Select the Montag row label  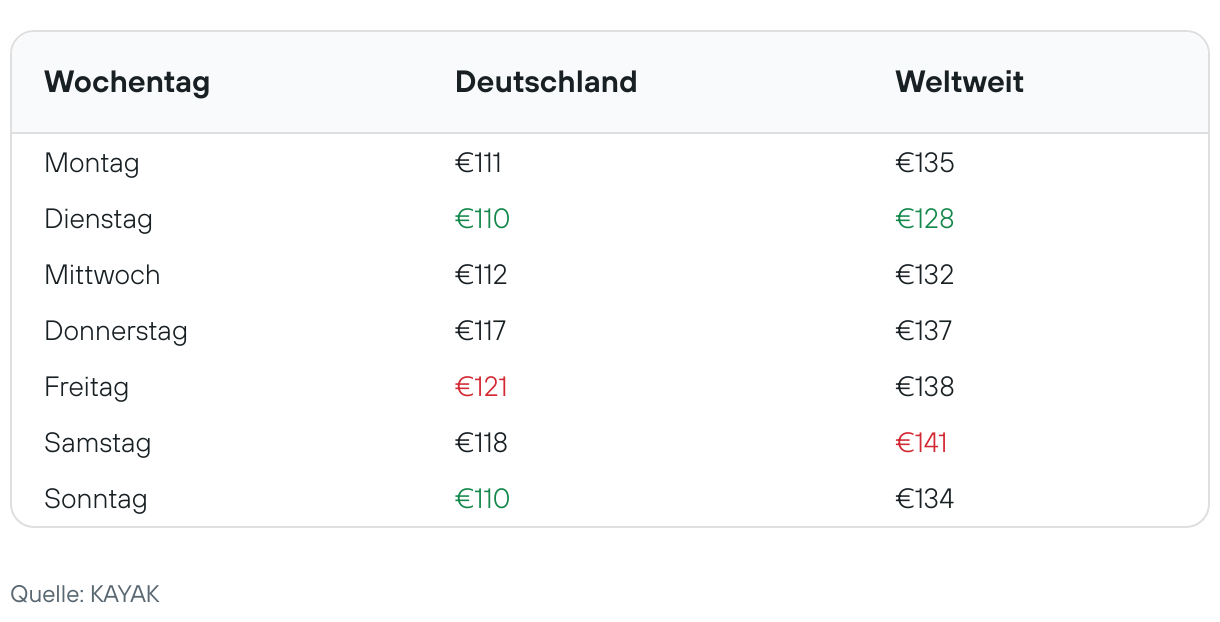click(x=92, y=163)
